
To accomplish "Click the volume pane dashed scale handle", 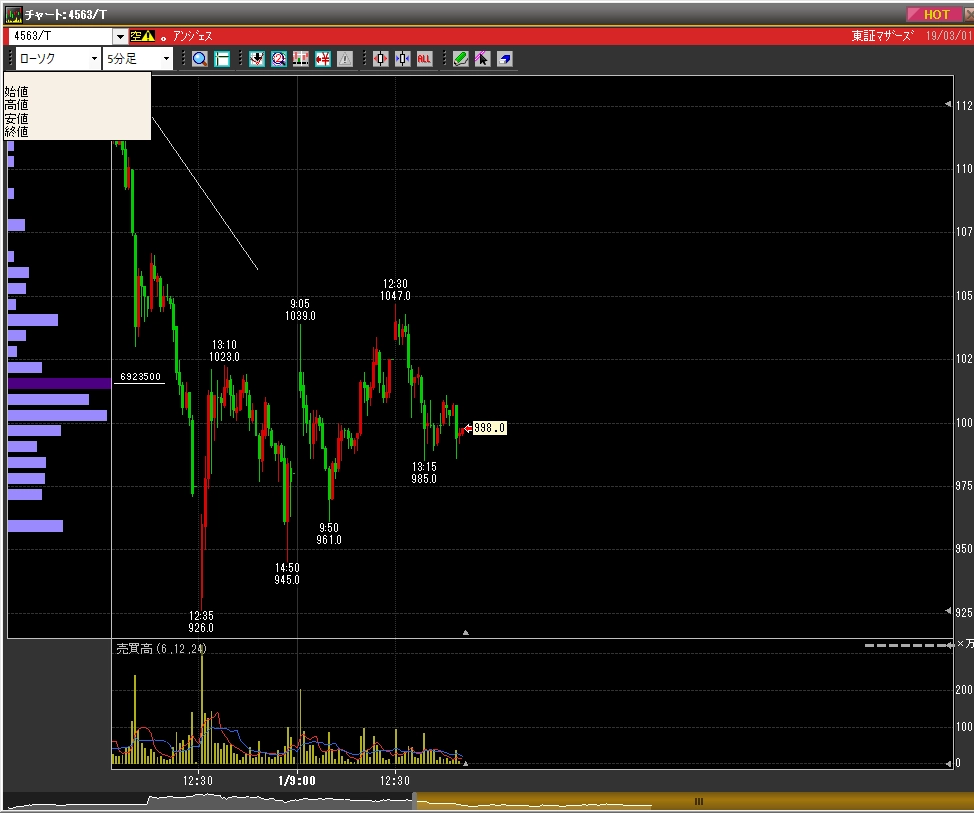I will coord(909,645).
